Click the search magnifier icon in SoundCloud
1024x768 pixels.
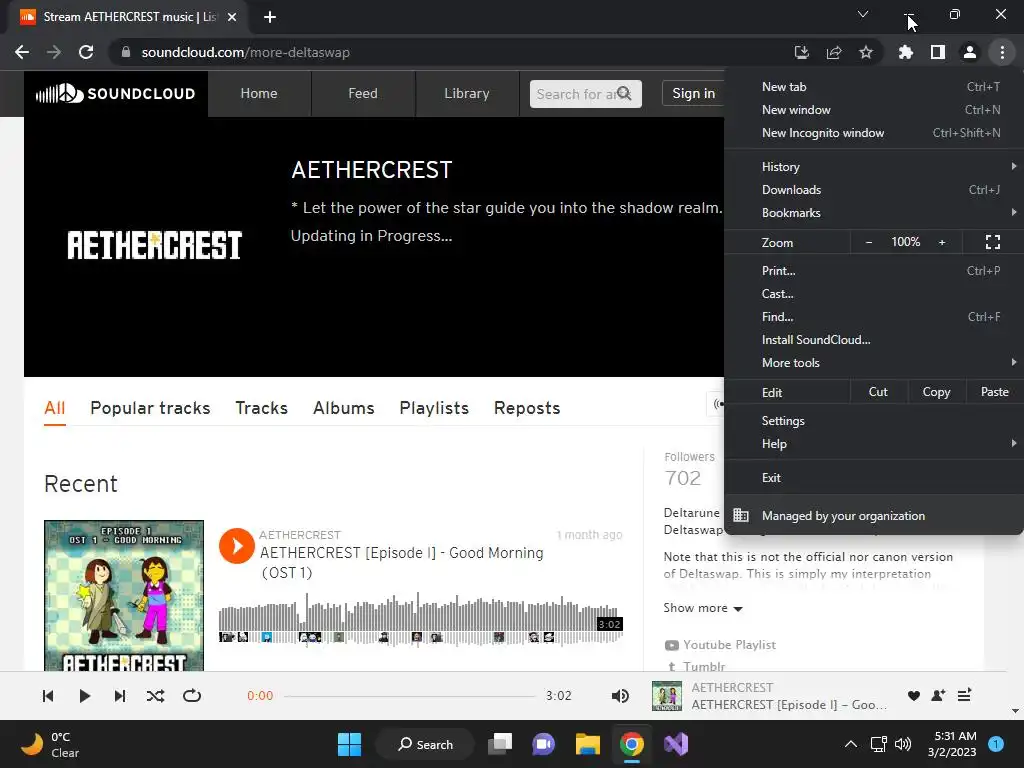tap(624, 93)
